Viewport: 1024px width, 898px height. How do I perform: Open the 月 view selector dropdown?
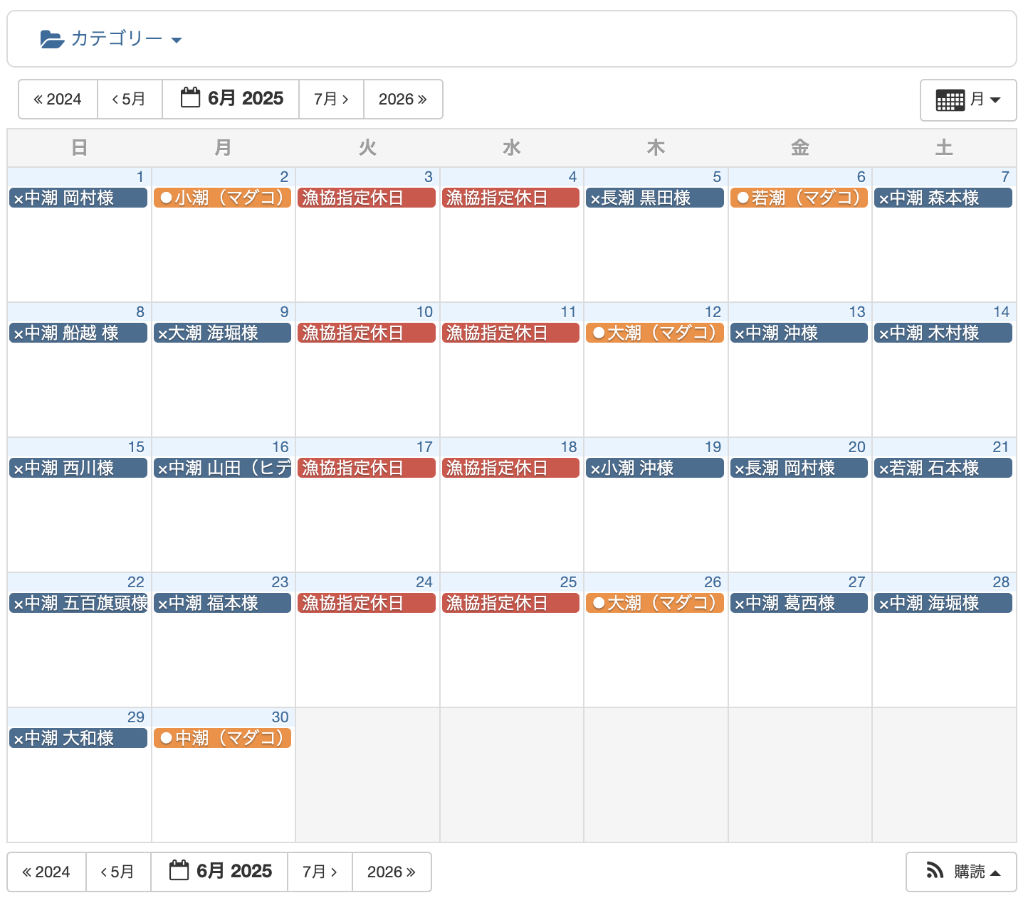click(x=967, y=100)
